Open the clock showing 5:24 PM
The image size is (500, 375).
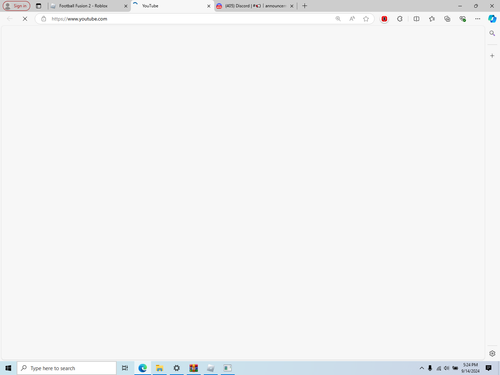[x=470, y=368]
